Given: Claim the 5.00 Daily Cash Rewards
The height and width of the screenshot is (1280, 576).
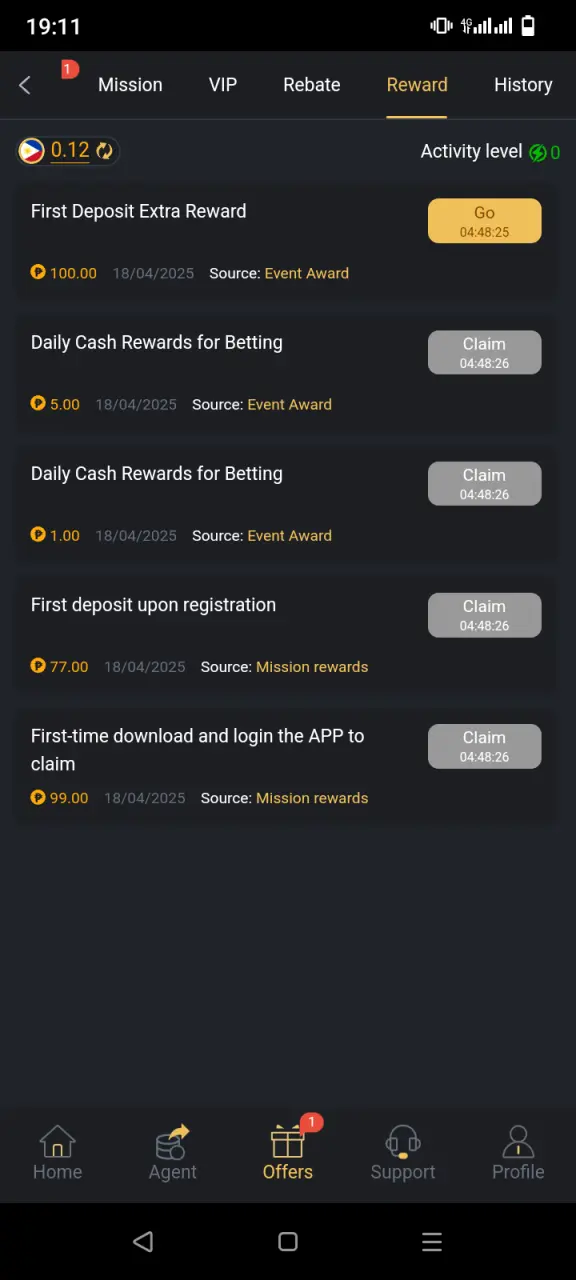Looking at the screenshot, I should pos(485,352).
